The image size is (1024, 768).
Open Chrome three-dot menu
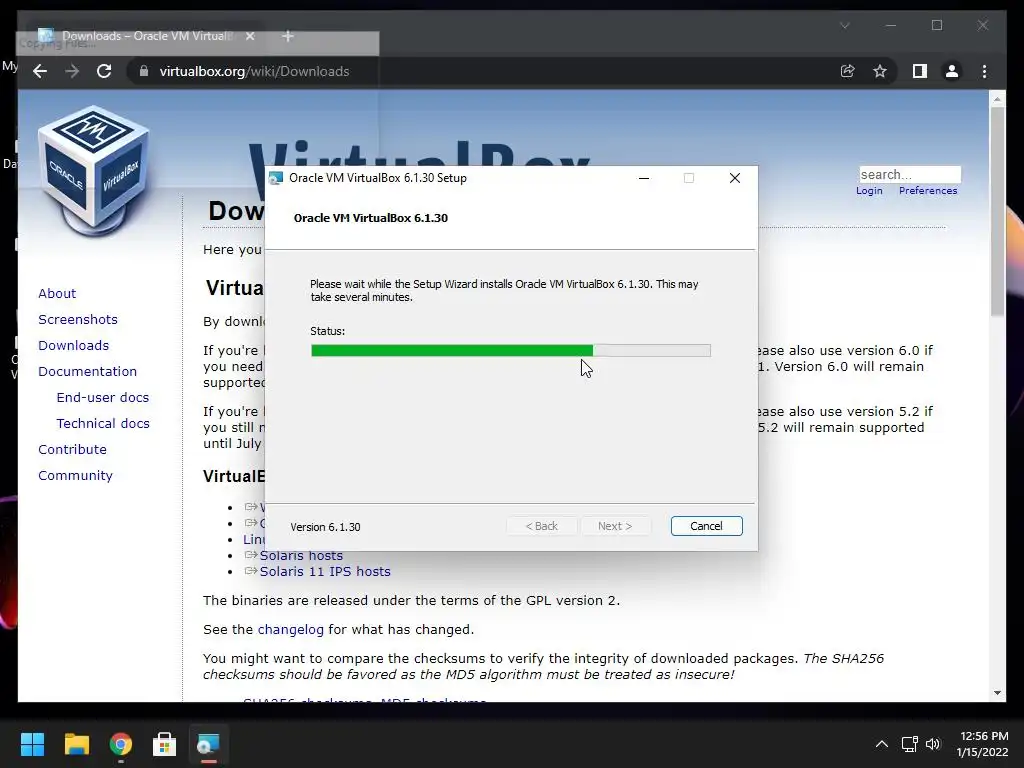[x=984, y=71]
